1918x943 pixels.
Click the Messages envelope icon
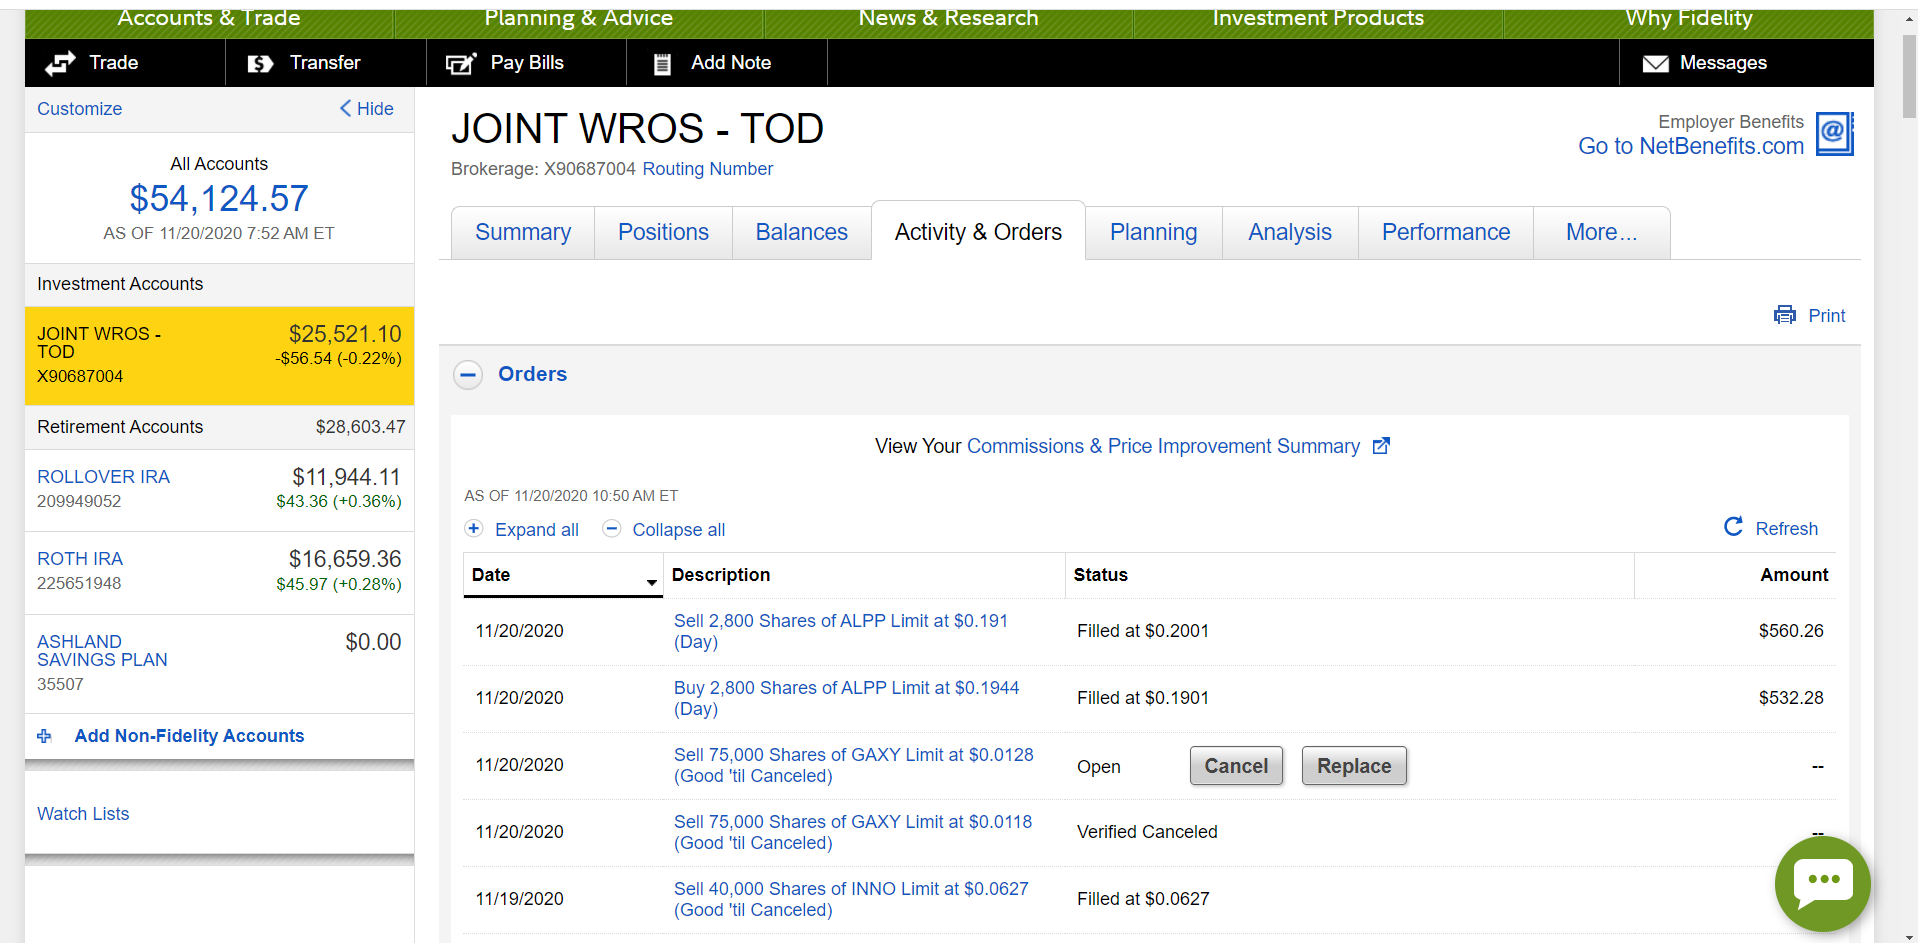[1656, 64]
